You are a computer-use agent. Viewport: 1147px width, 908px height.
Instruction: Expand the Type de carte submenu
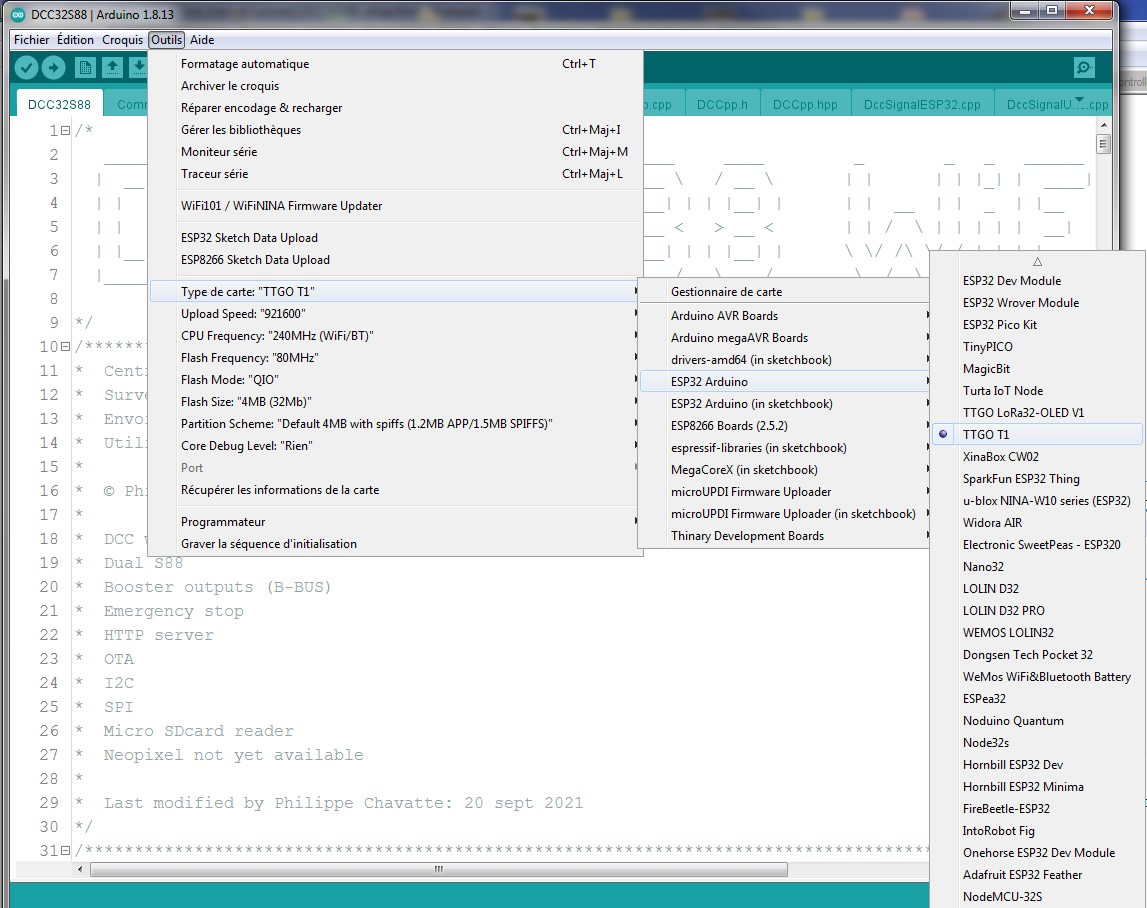(x=395, y=292)
